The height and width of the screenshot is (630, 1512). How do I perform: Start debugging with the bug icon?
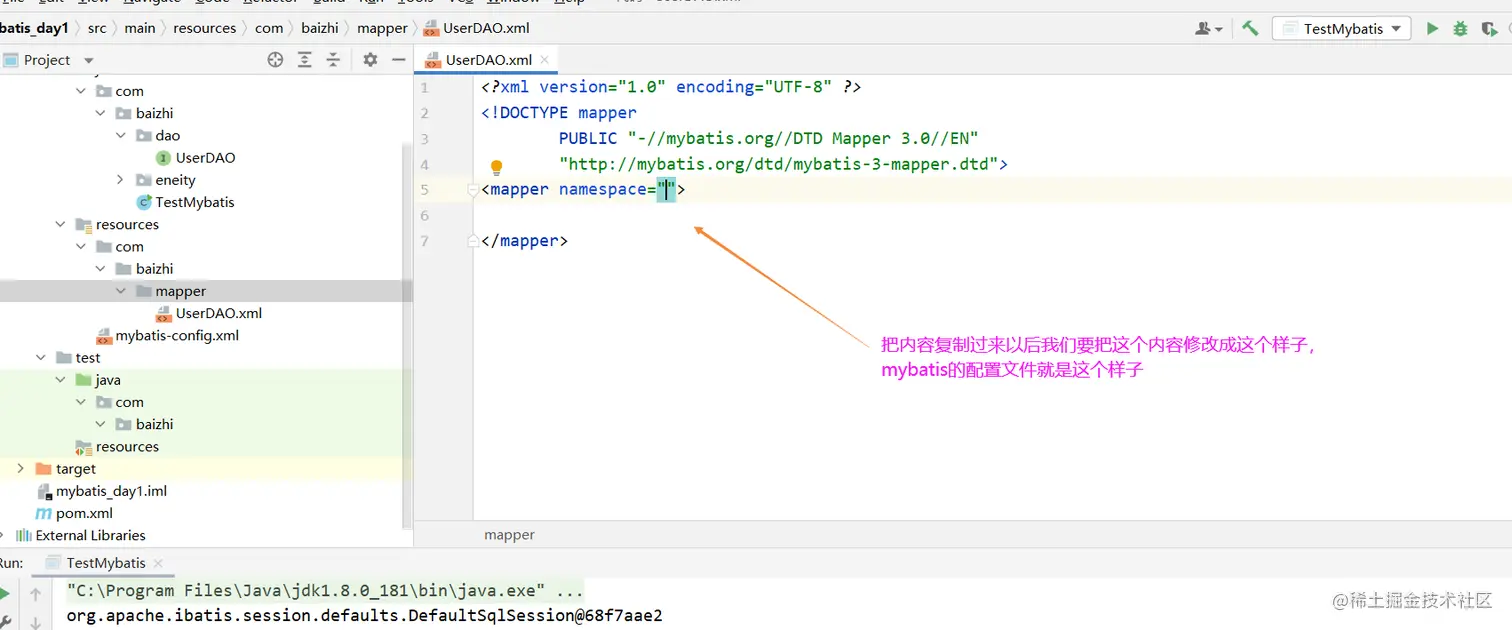pyautogui.click(x=1460, y=29)
